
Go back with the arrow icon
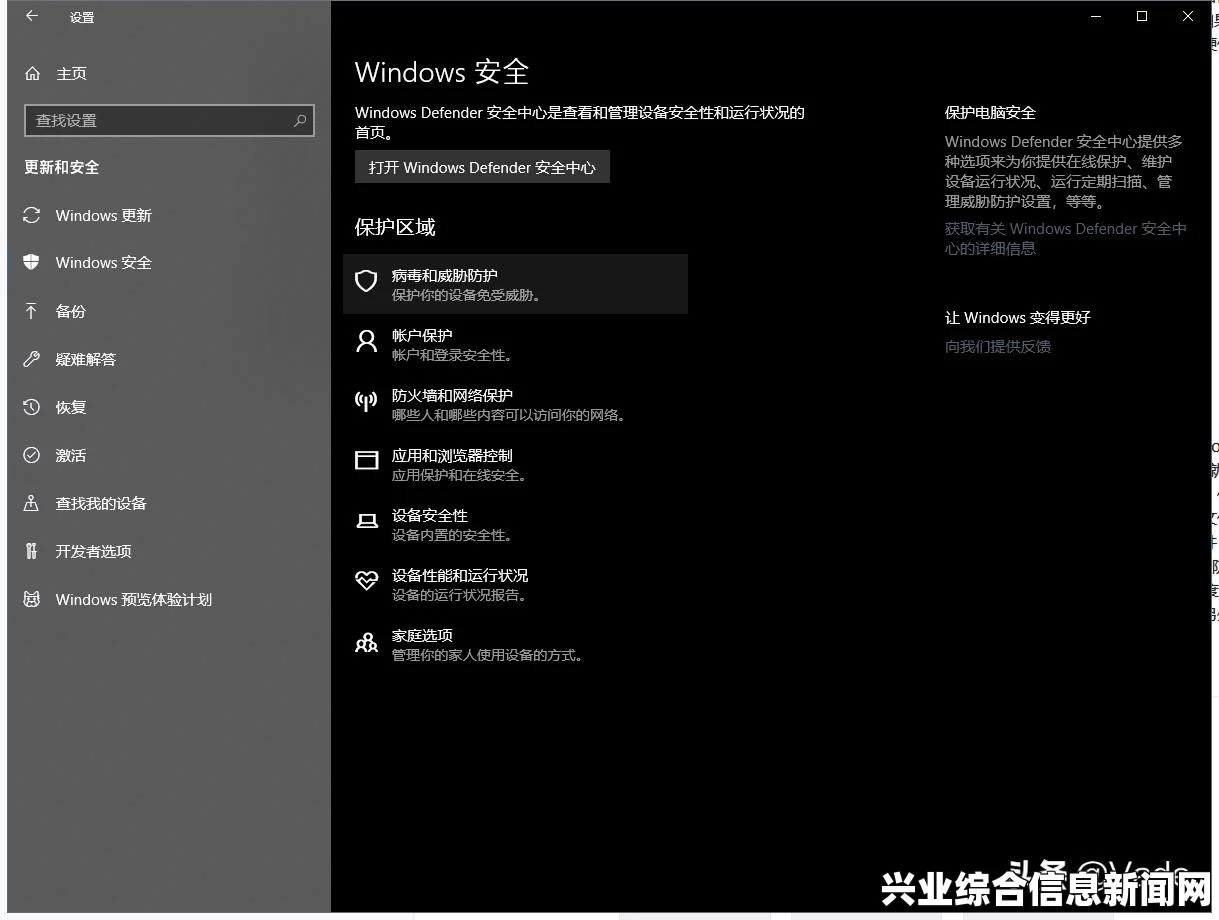[x=31, y=16]
